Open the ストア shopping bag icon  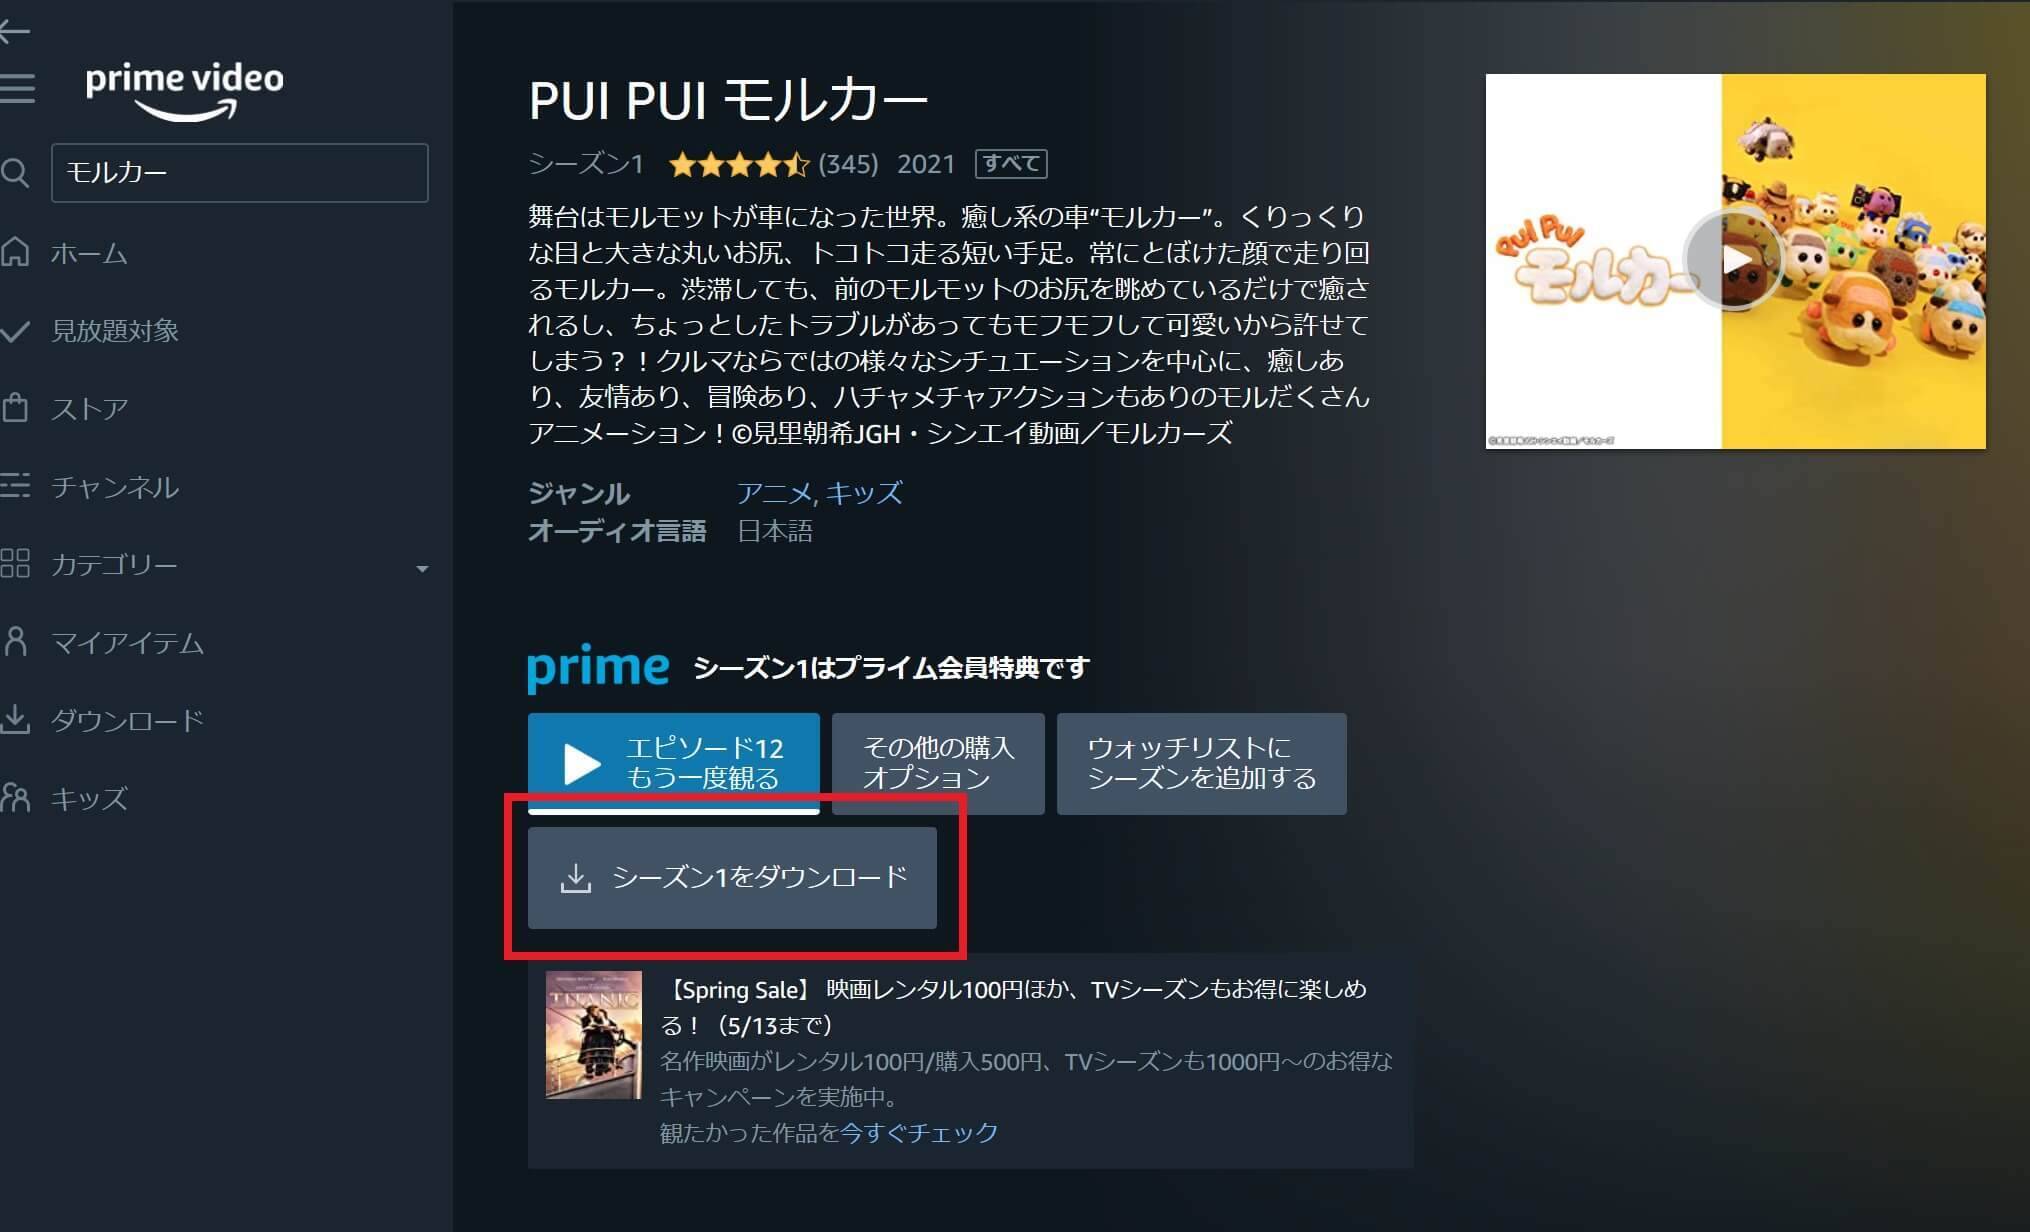(x=15, y=407)
